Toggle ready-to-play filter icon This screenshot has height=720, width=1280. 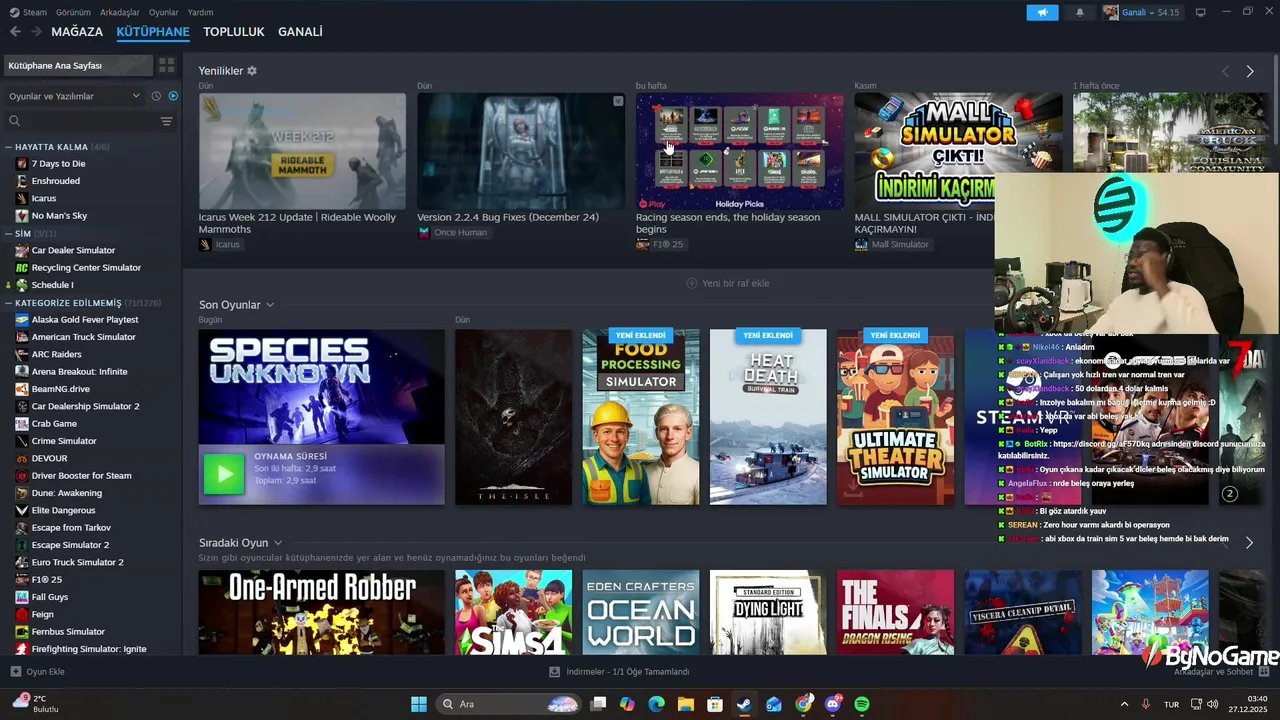173,96
